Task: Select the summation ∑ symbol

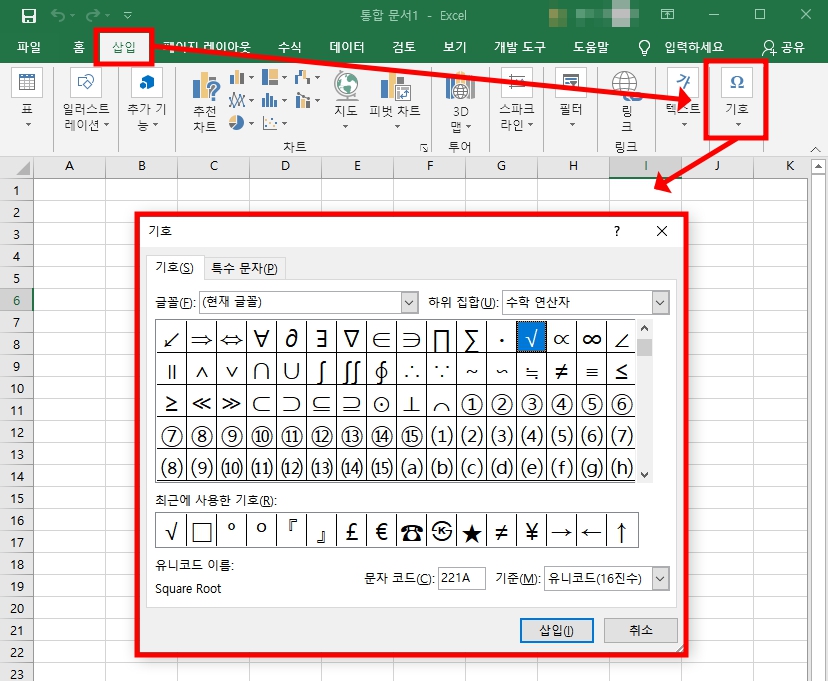Action: (472, 338)
